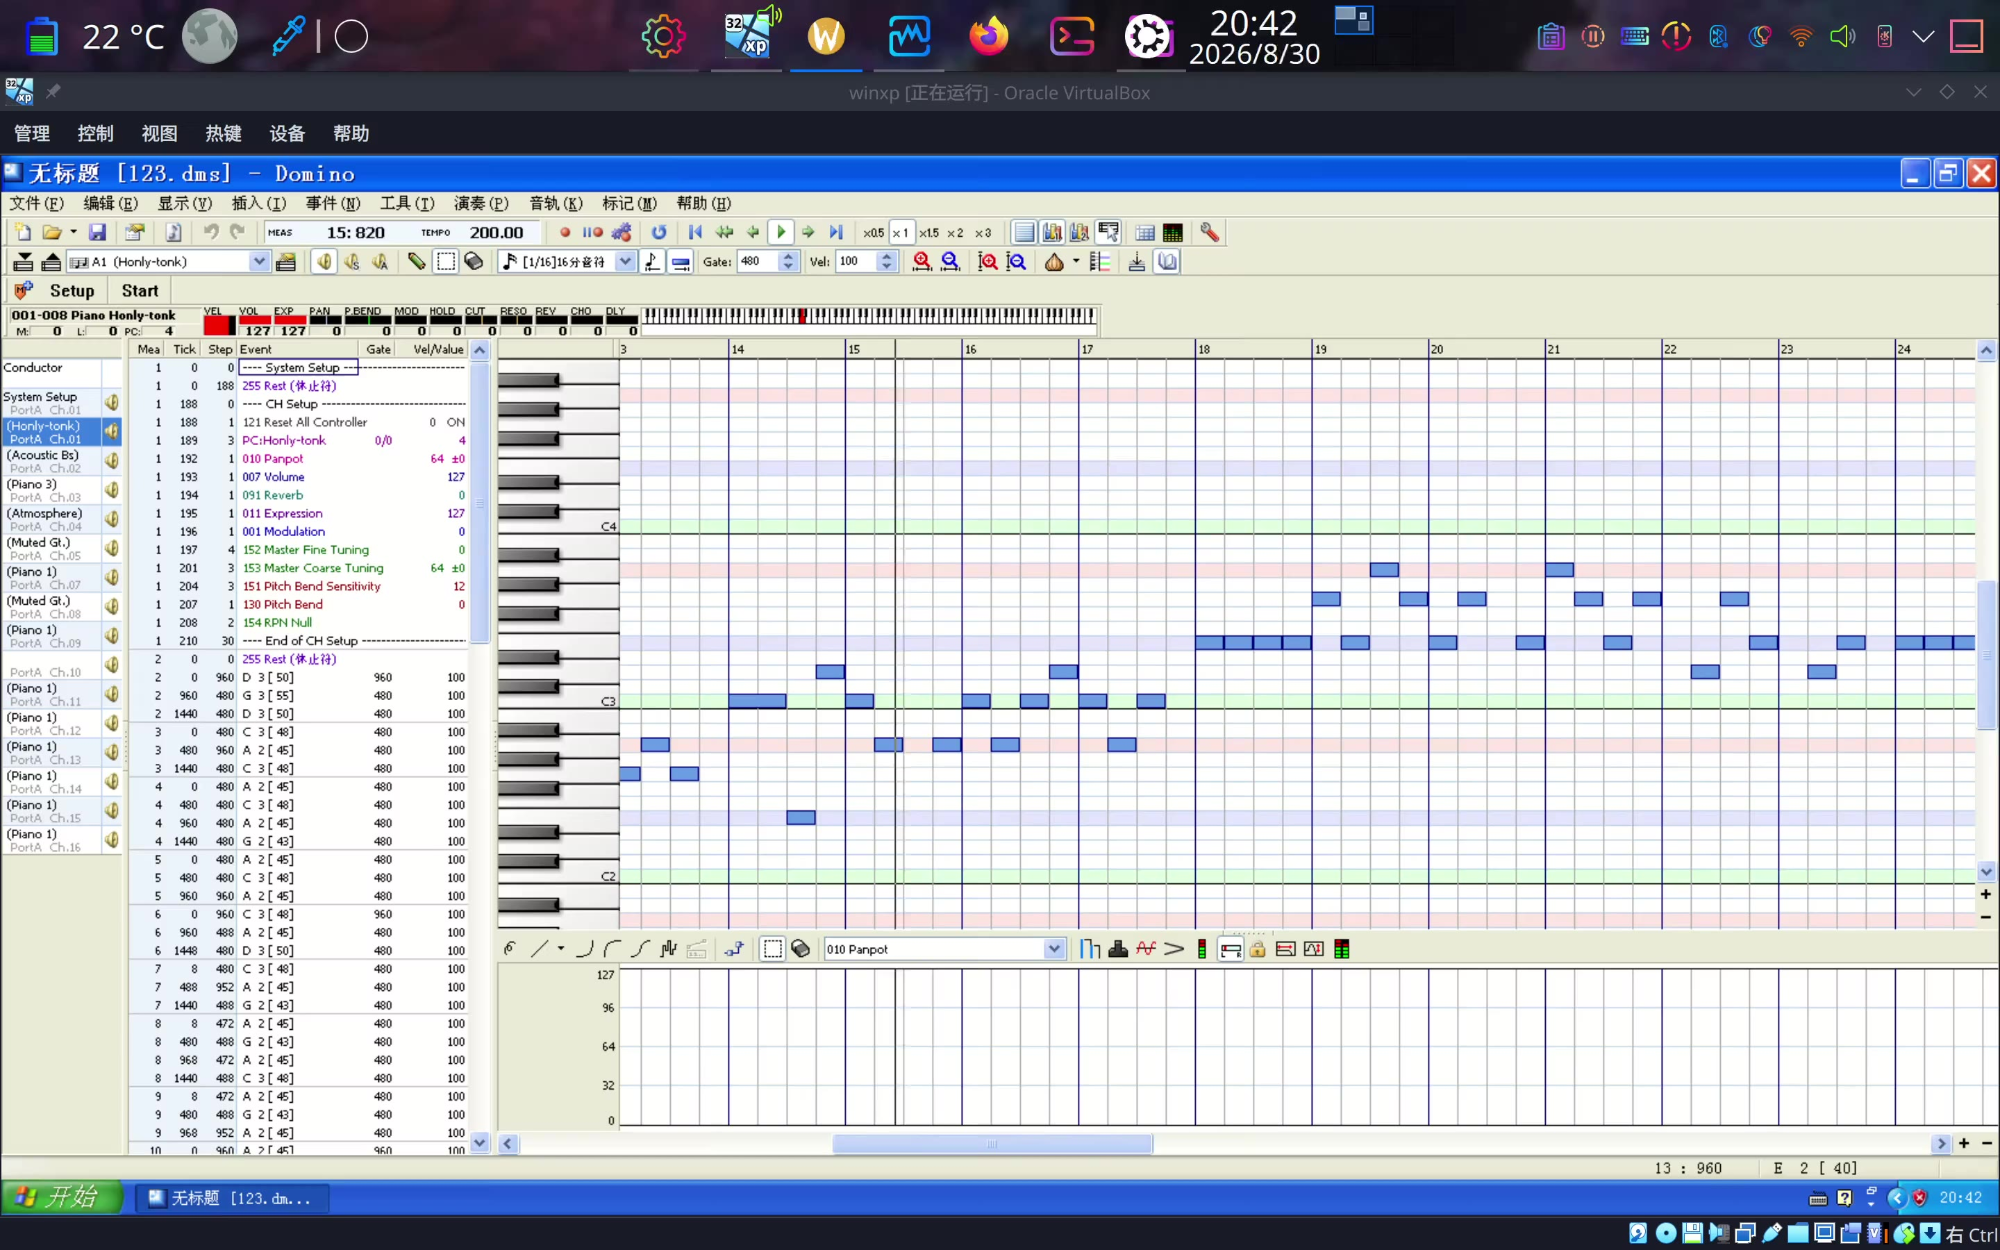Image resolution: width=2000 pixels, height=1250 pixels.
Task: Open the 1/16 note quantize dropdown
Action: [625, 262]
